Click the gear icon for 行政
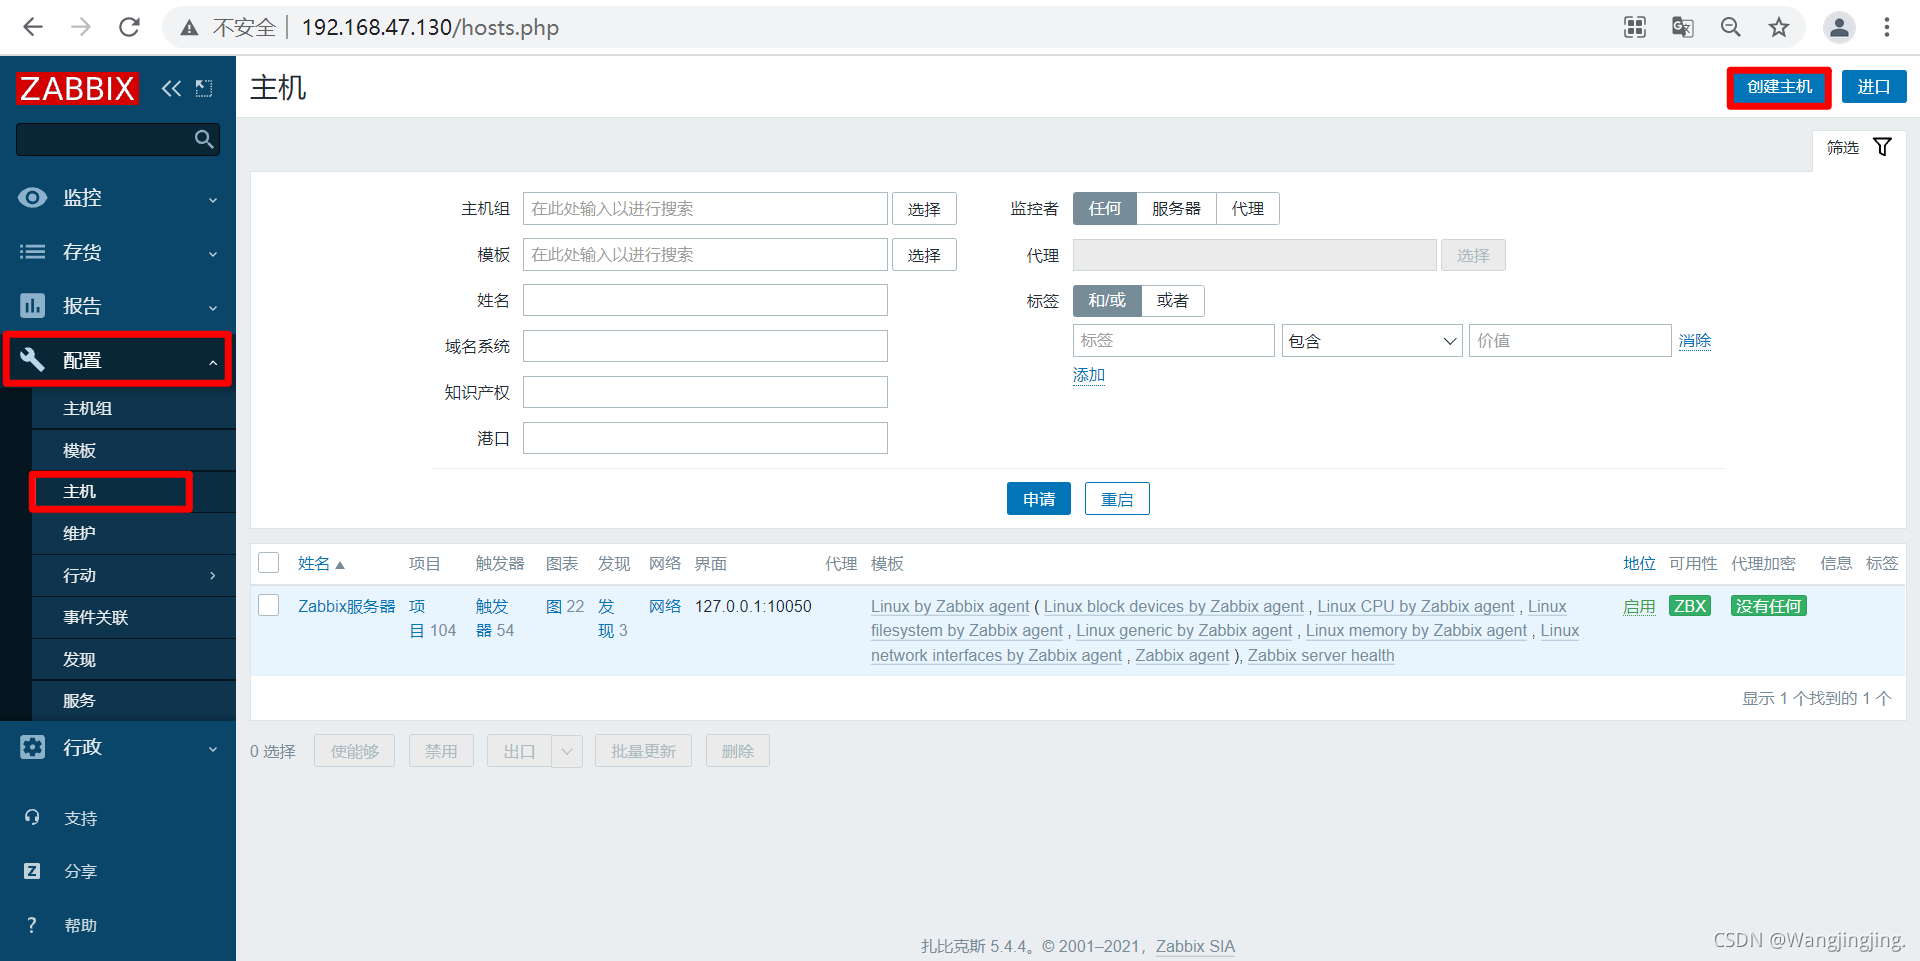This screenshot has width=1920, height=961. tap(32, 747)
